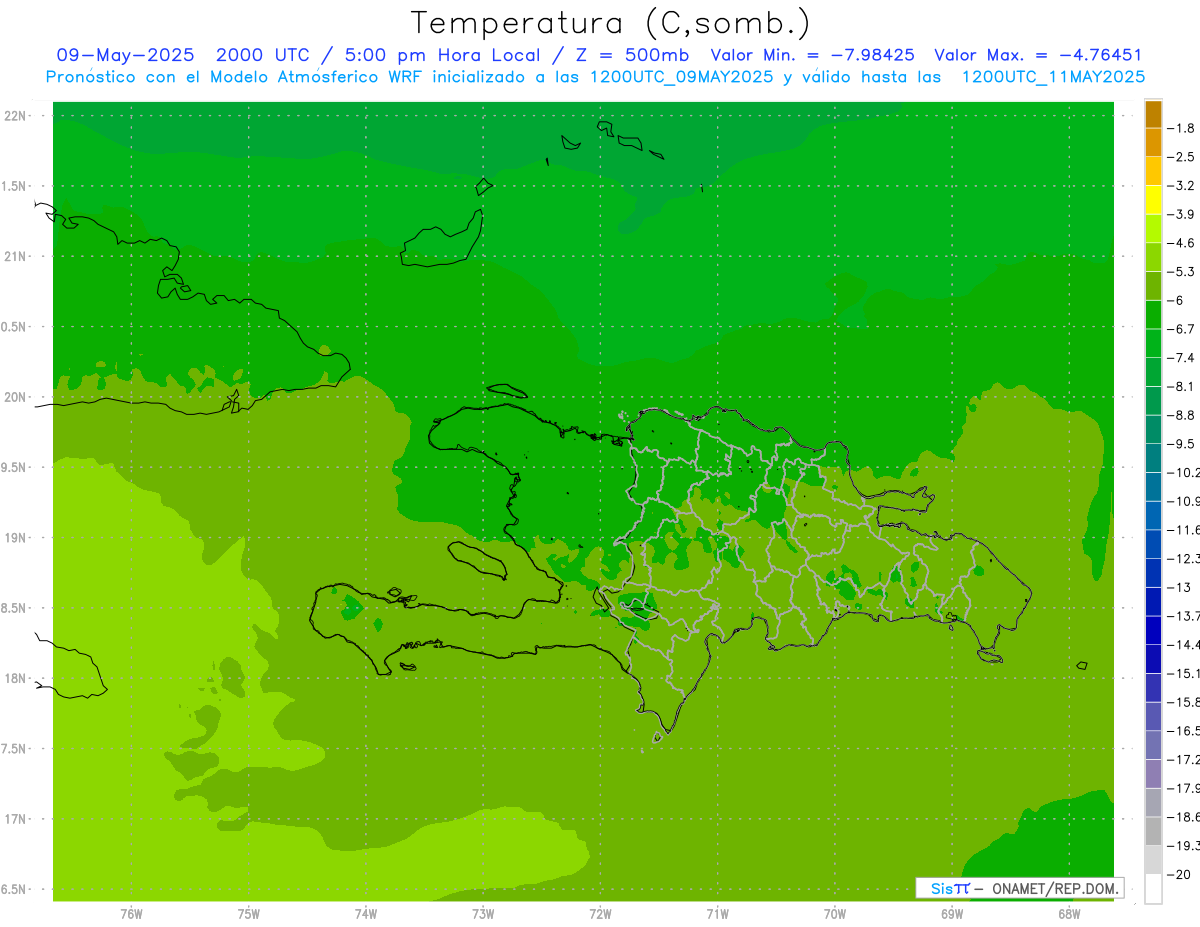
Task: Click the "-17.2" color scale label
Action: pos(1182,760)
